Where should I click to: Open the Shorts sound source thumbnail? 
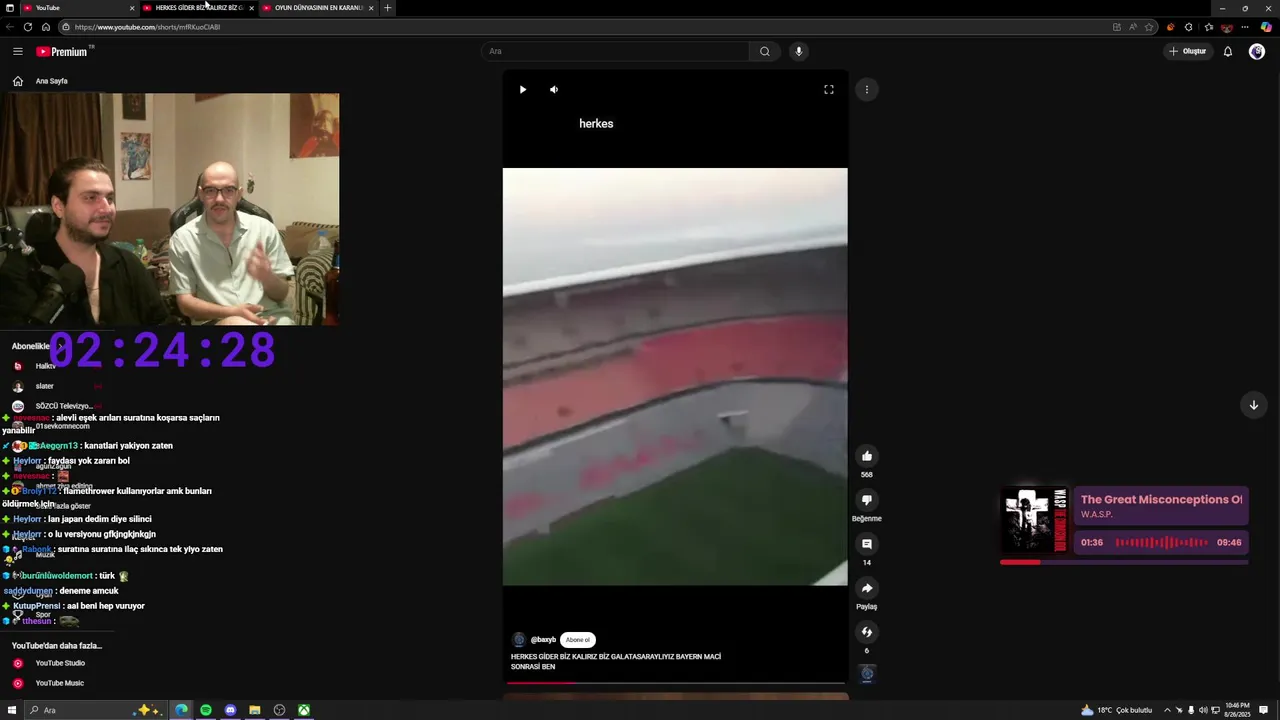[867, 674]
